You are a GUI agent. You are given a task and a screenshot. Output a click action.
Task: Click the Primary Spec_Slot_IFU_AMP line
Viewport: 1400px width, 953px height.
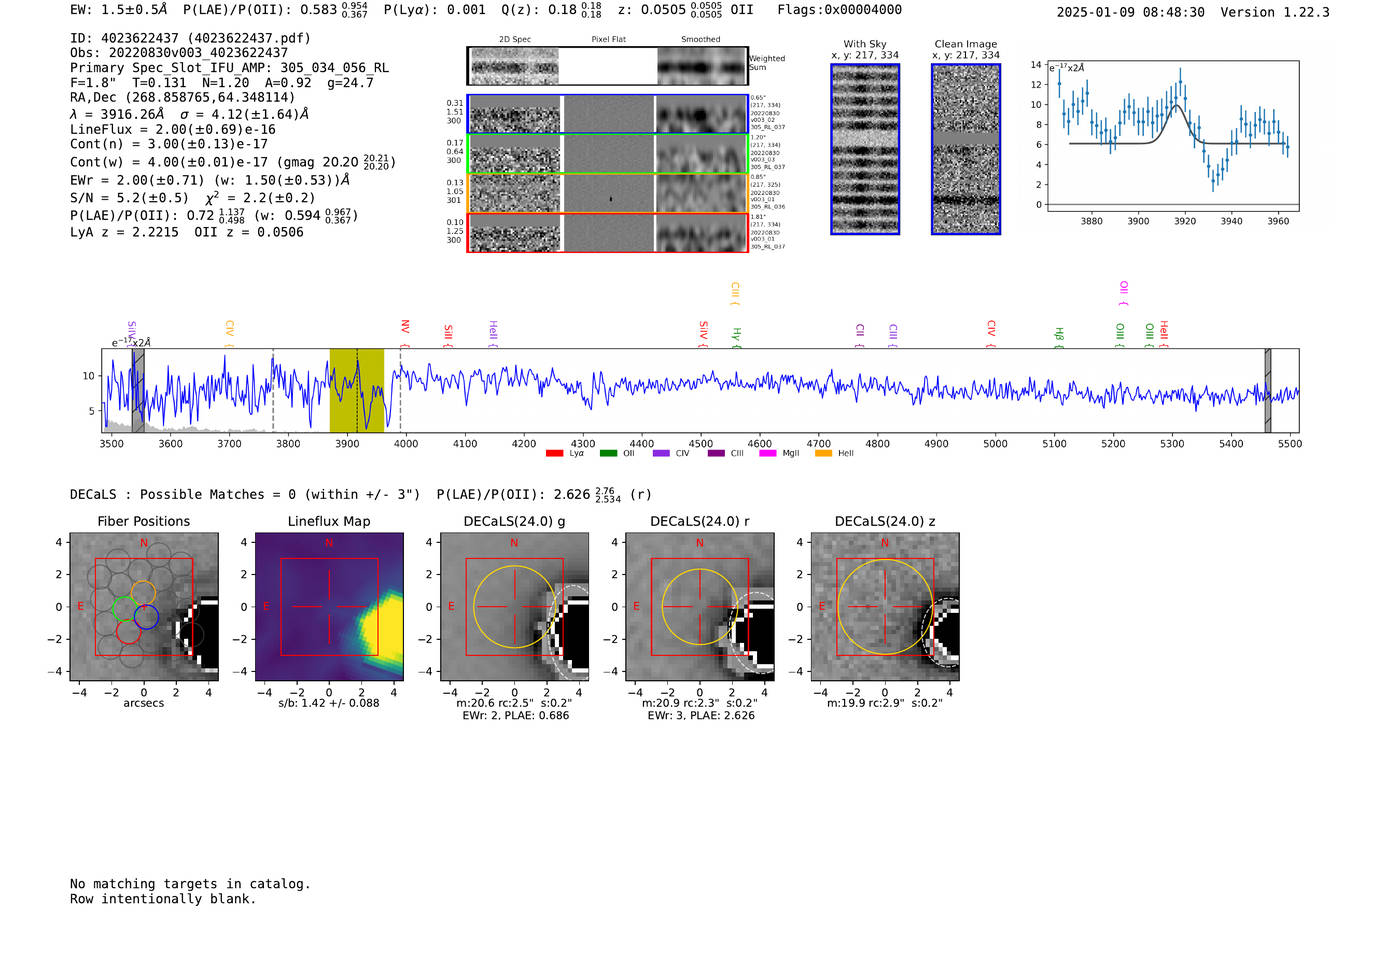click(229, 68)
